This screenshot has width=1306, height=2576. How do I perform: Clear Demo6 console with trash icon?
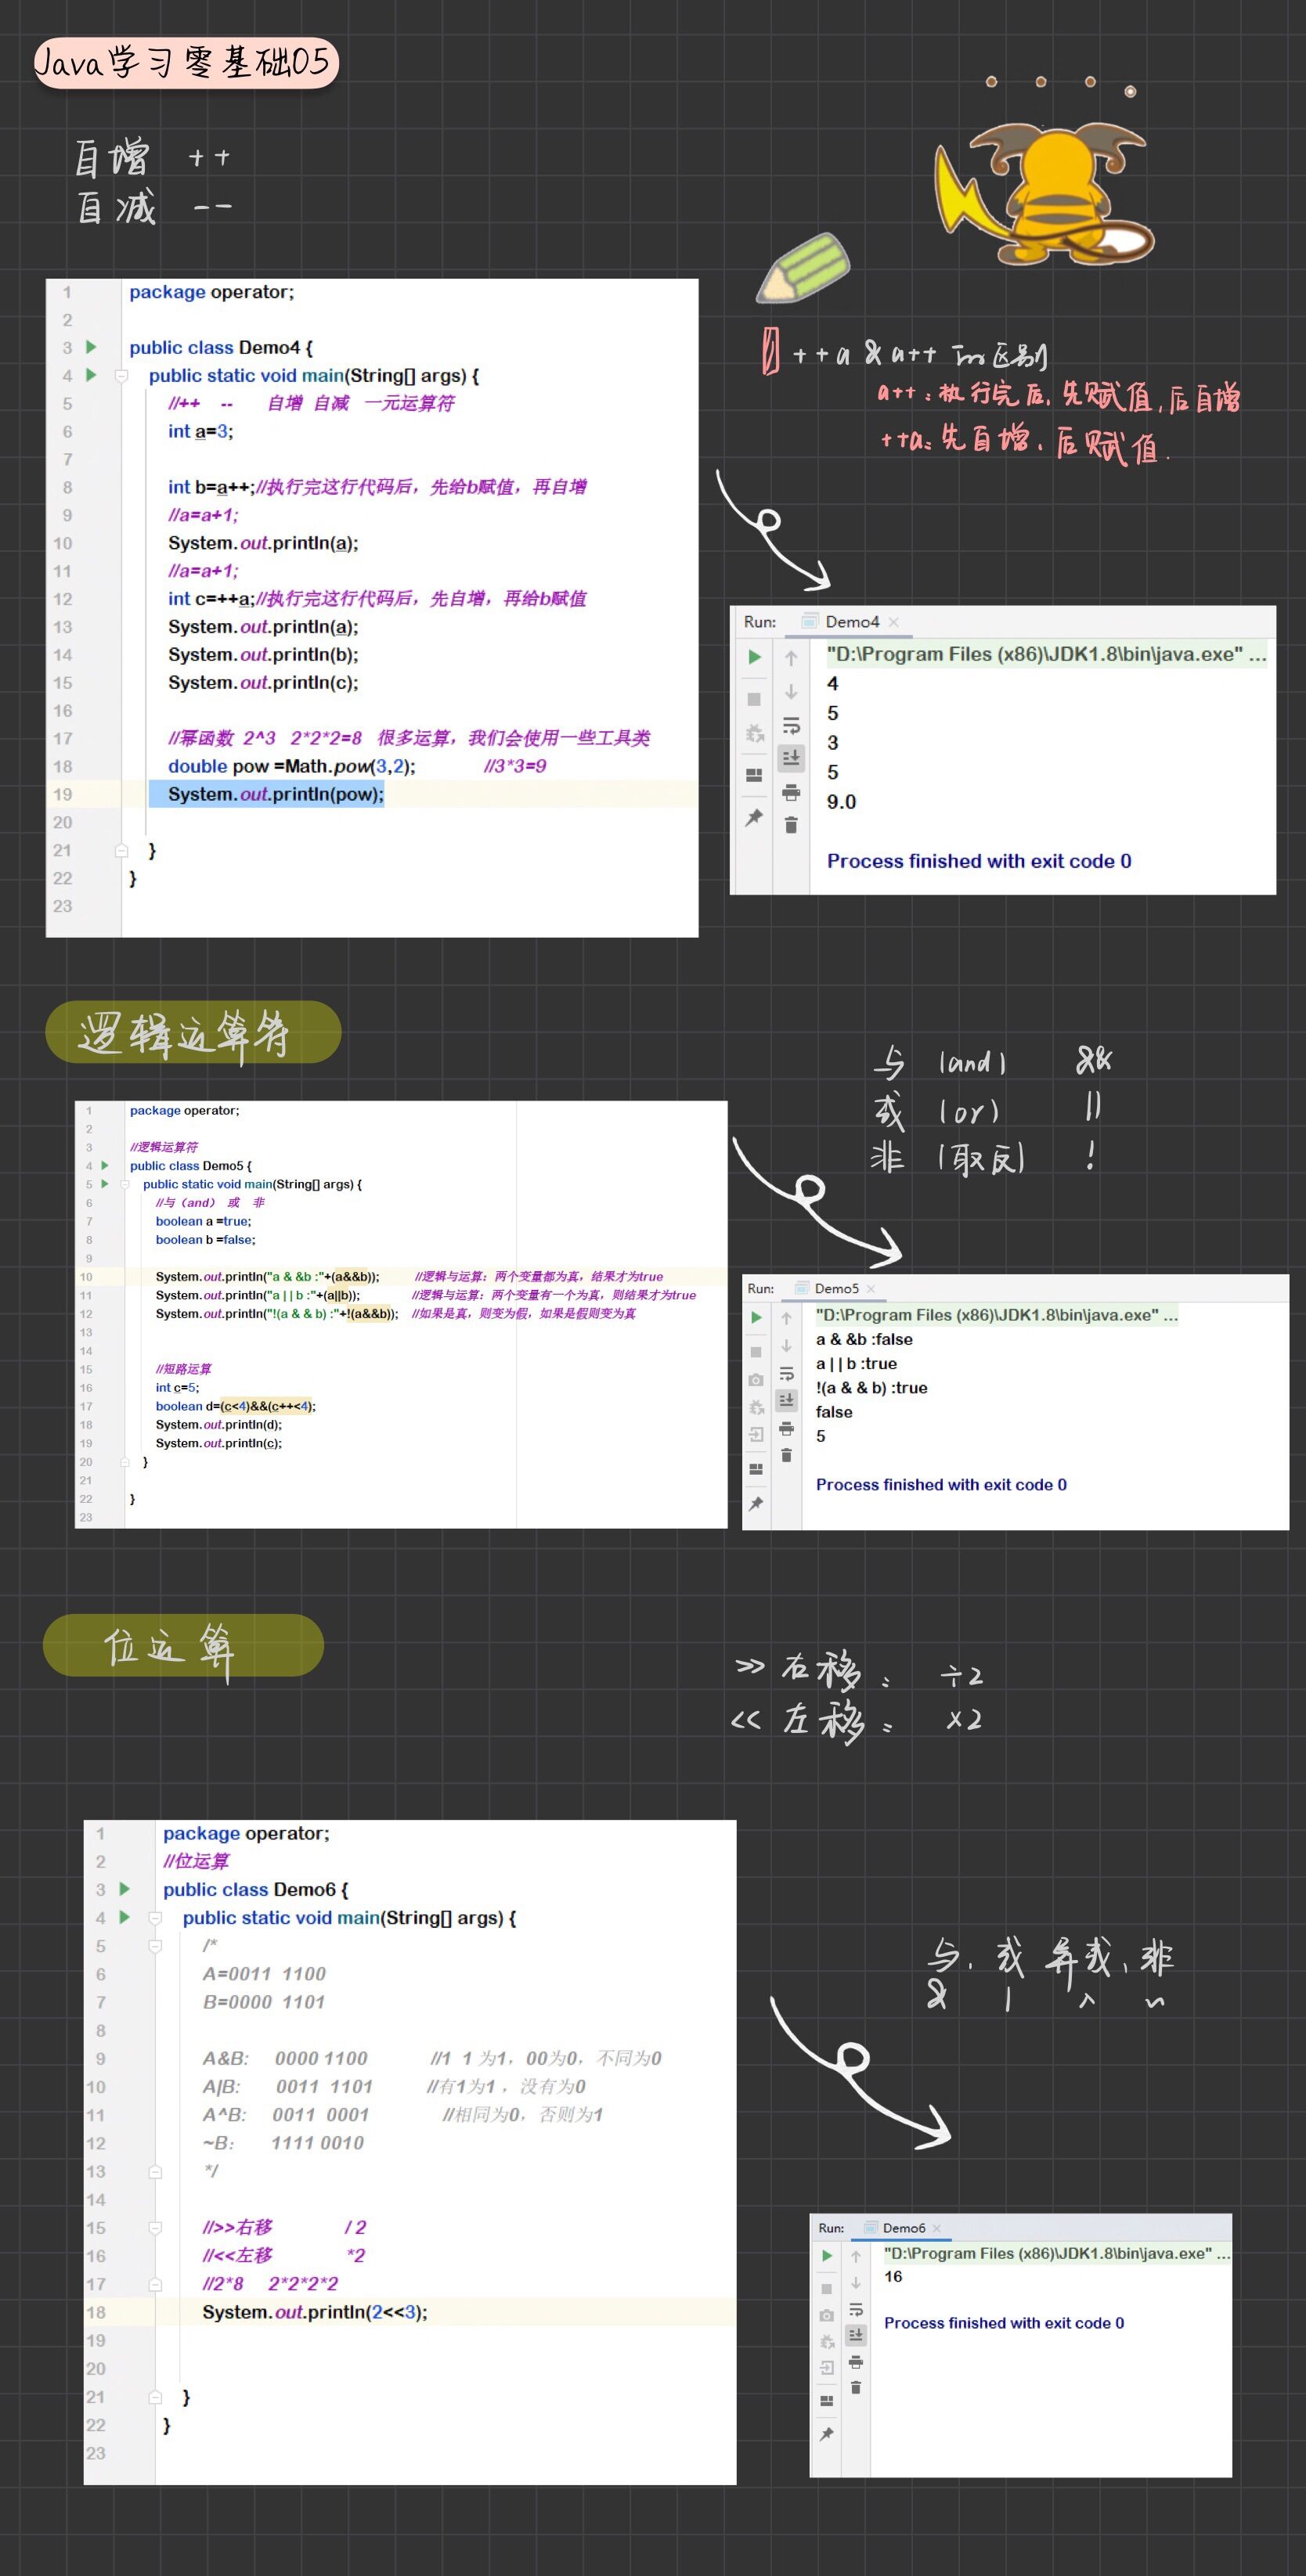(x=856, y=2388)
